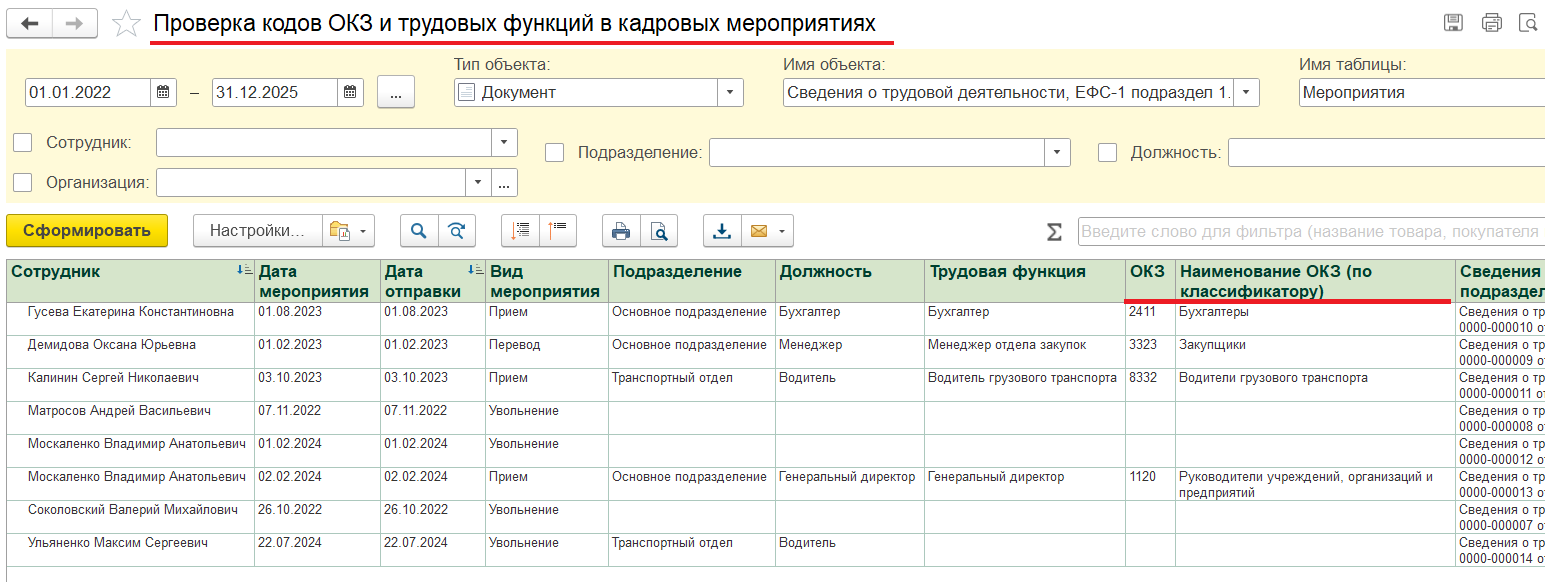Tick the Организация filter checkbox
Image resolution: width=1545 pixels, height=582 pixels.
click(x=22, y=183)
